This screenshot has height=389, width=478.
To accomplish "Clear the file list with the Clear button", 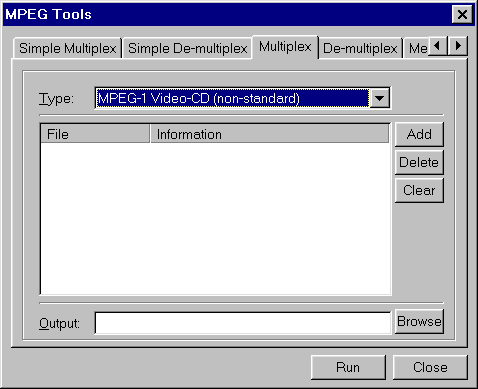I will coord(419,190).
